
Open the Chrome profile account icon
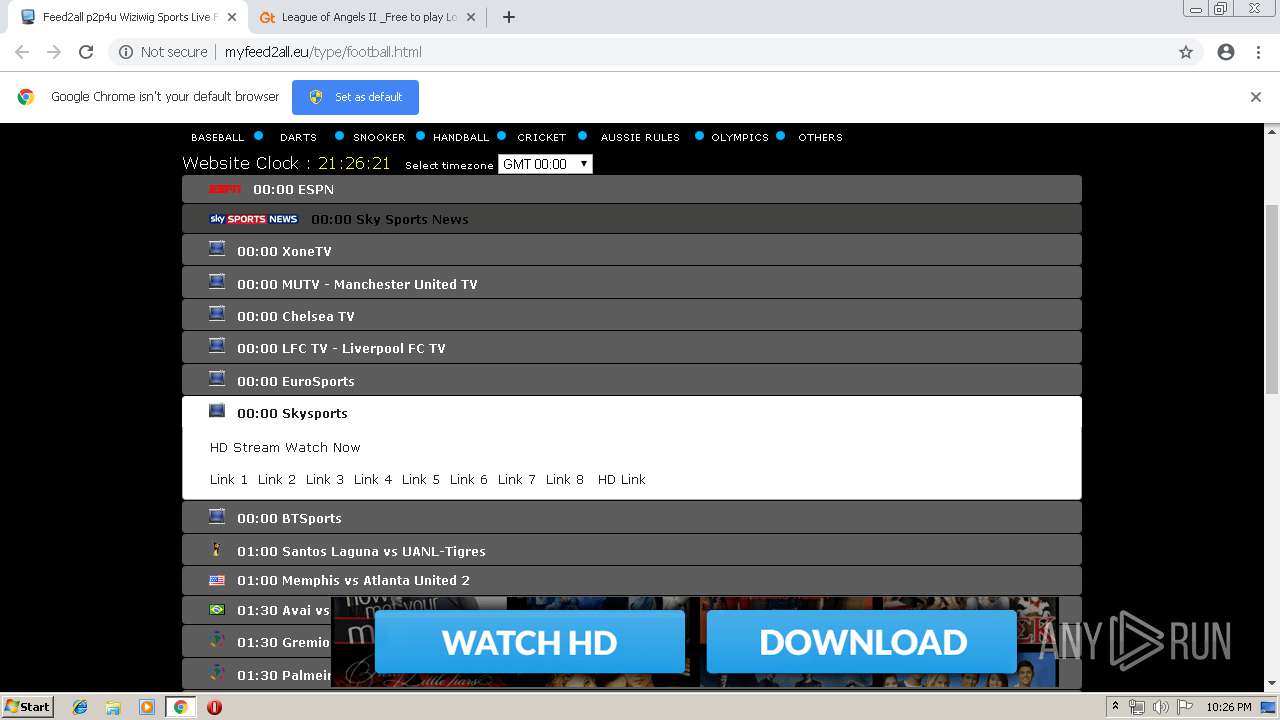(x=1226, y=52)
